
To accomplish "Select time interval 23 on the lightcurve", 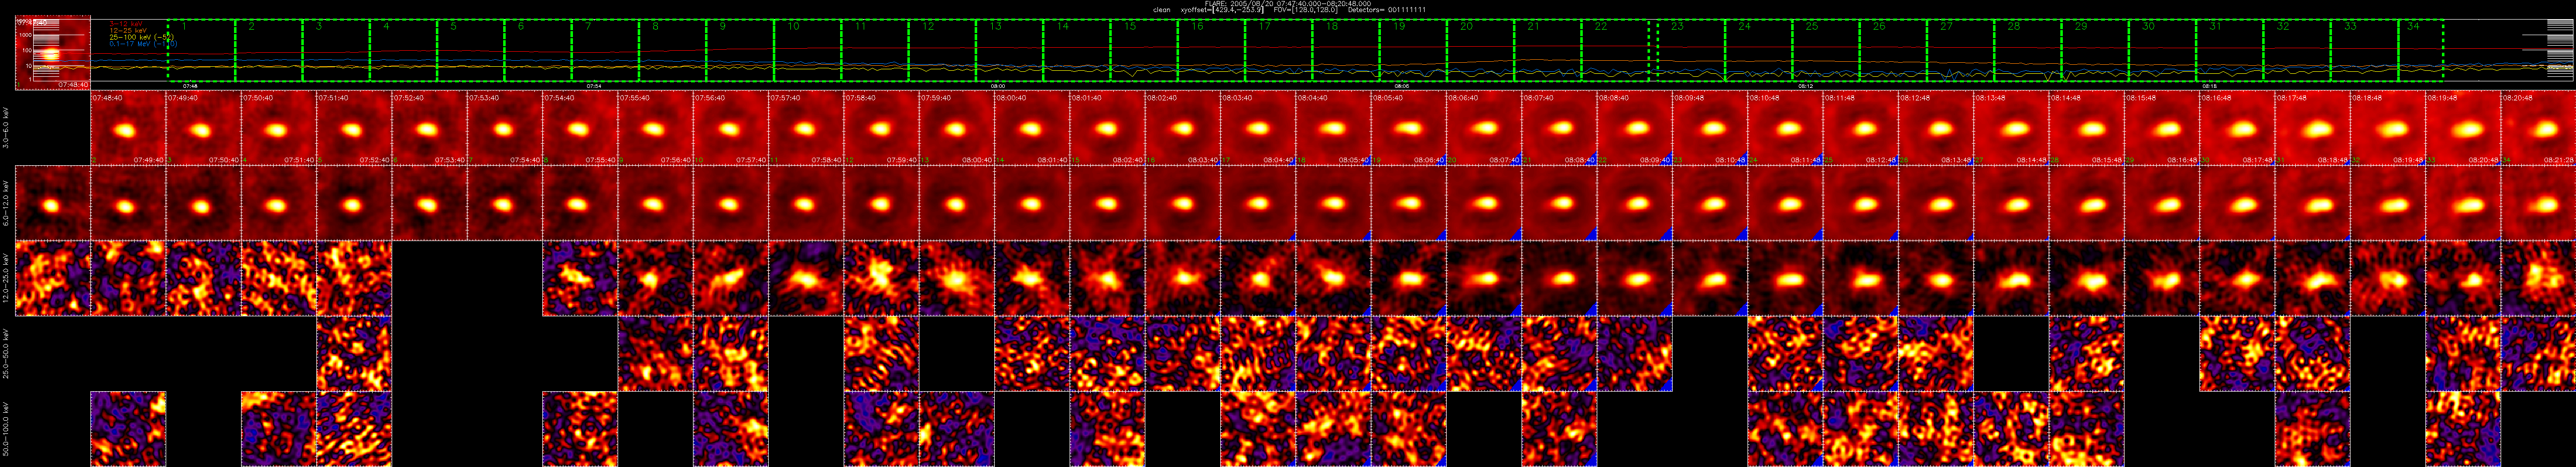I will click(1691, 51).
